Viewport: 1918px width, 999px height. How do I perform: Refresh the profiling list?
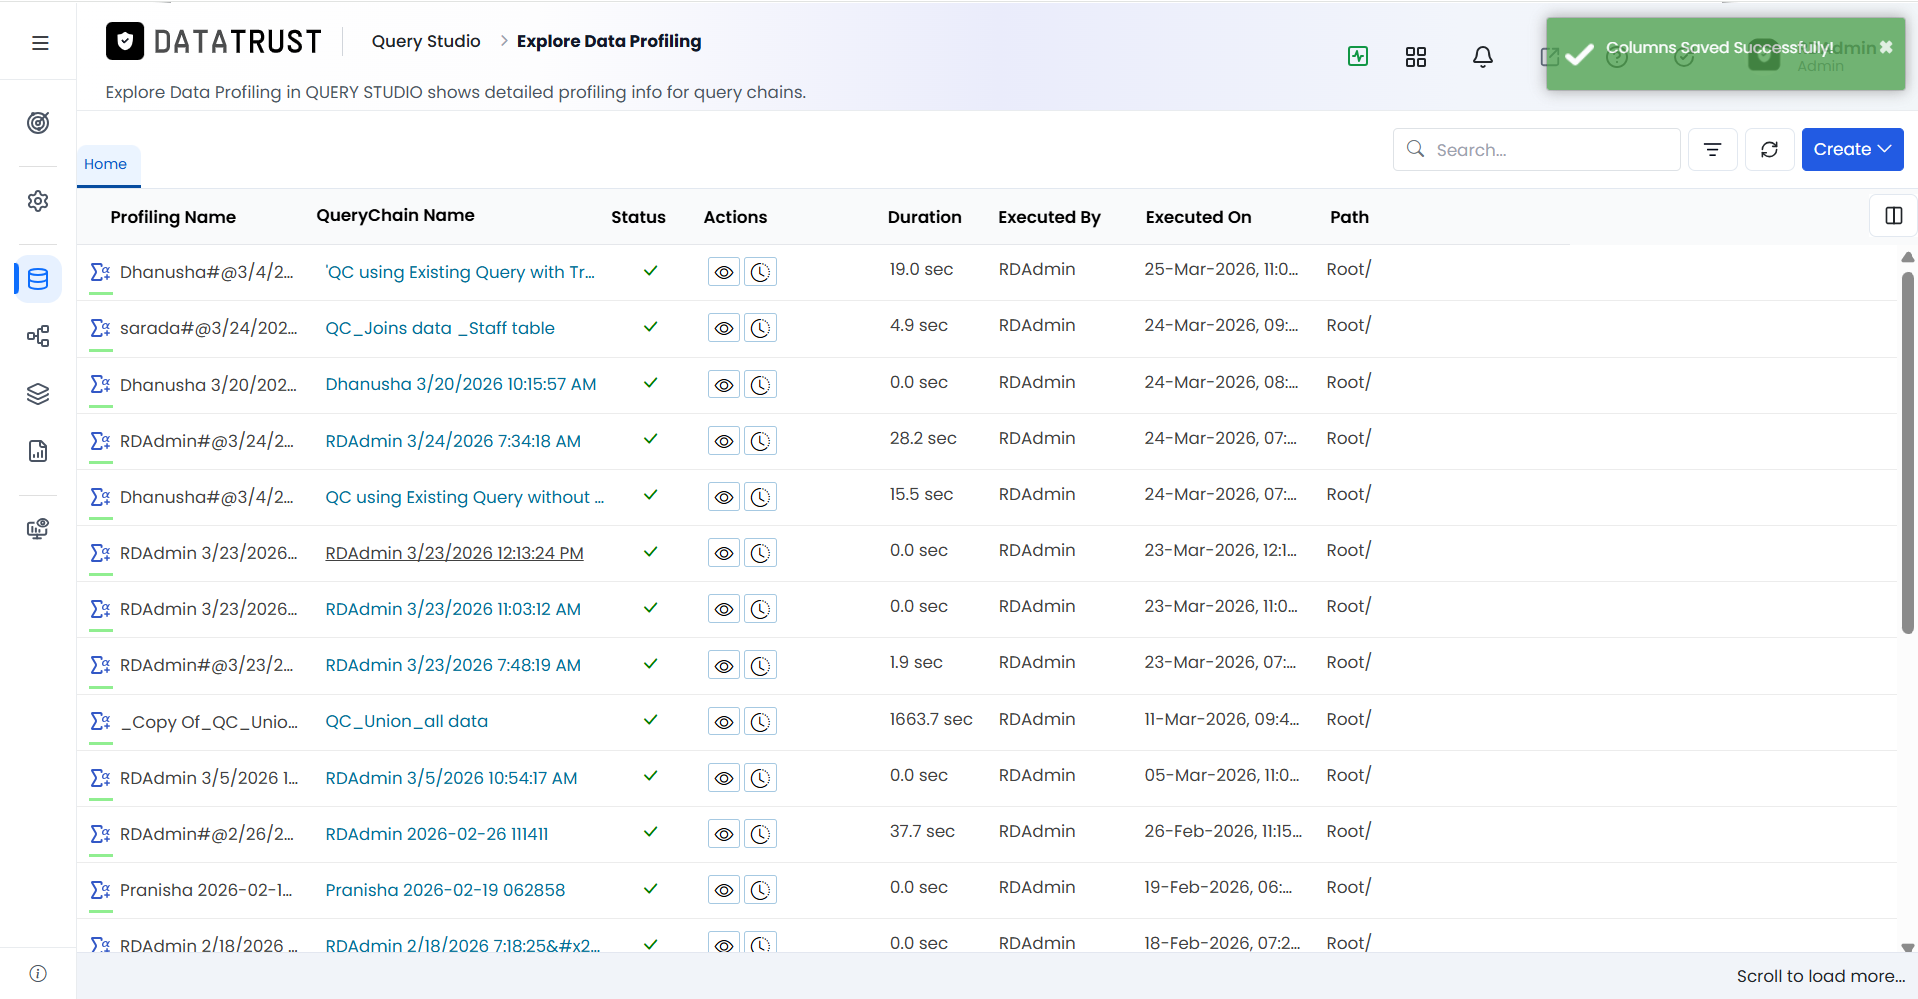pyautogui.click(x=1770, y=149)
